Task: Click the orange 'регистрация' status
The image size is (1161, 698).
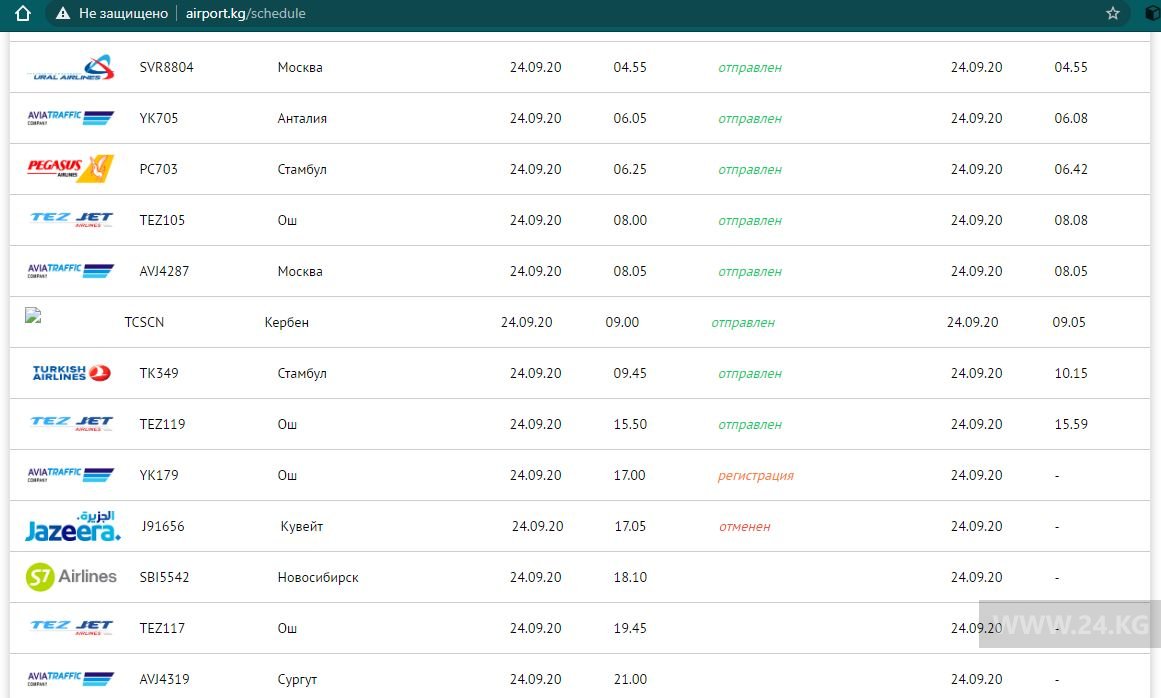Action: pyautogui.click(x=755, y=476)
